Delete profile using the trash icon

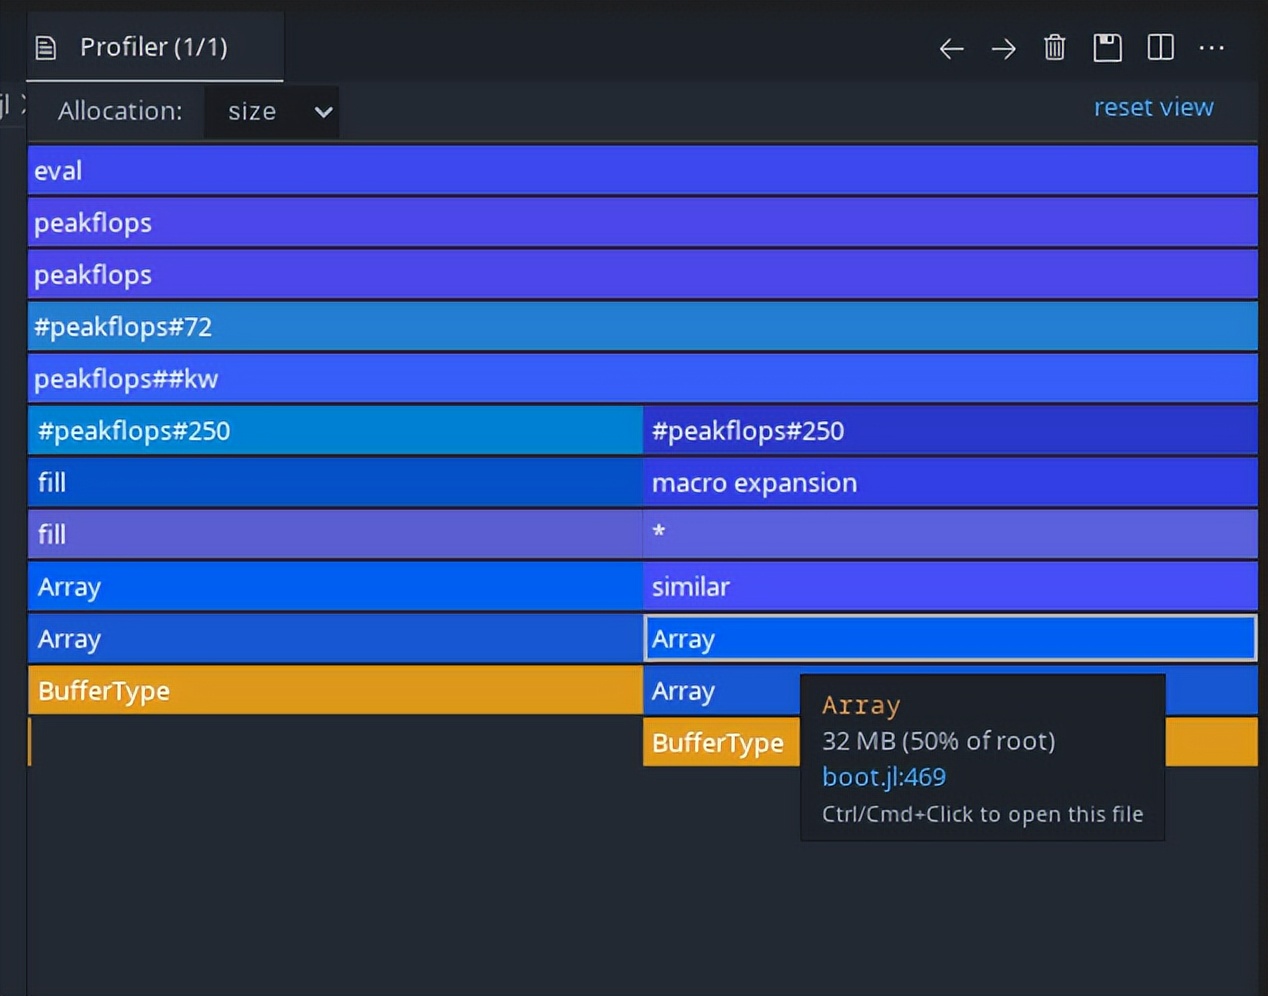[x=1055, y=47]
